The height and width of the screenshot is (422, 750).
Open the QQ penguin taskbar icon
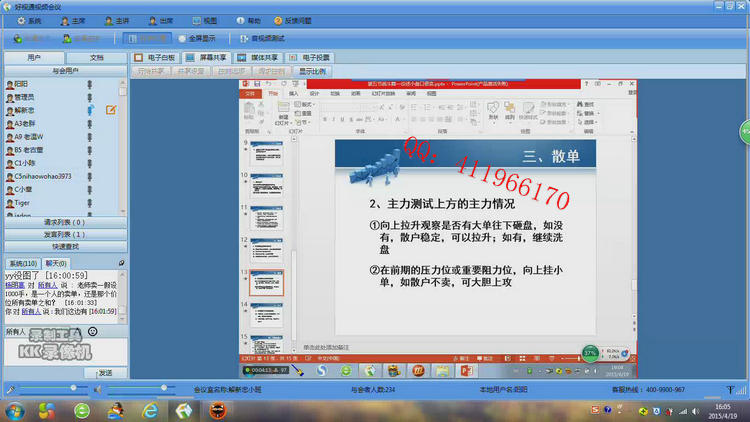[x=116, y=411]
